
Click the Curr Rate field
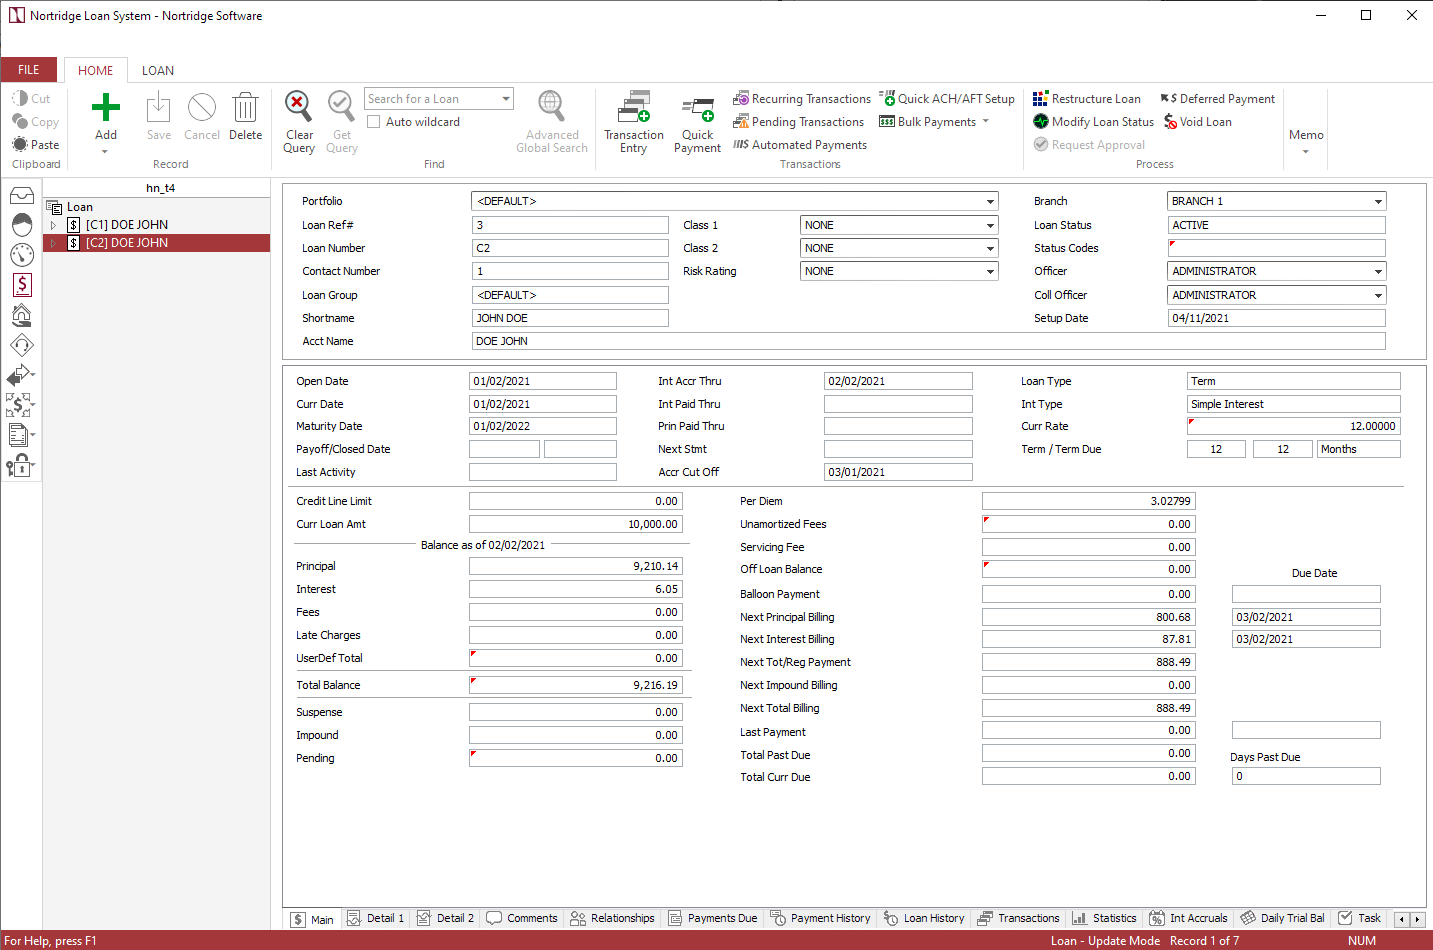tap(1293, 426)
